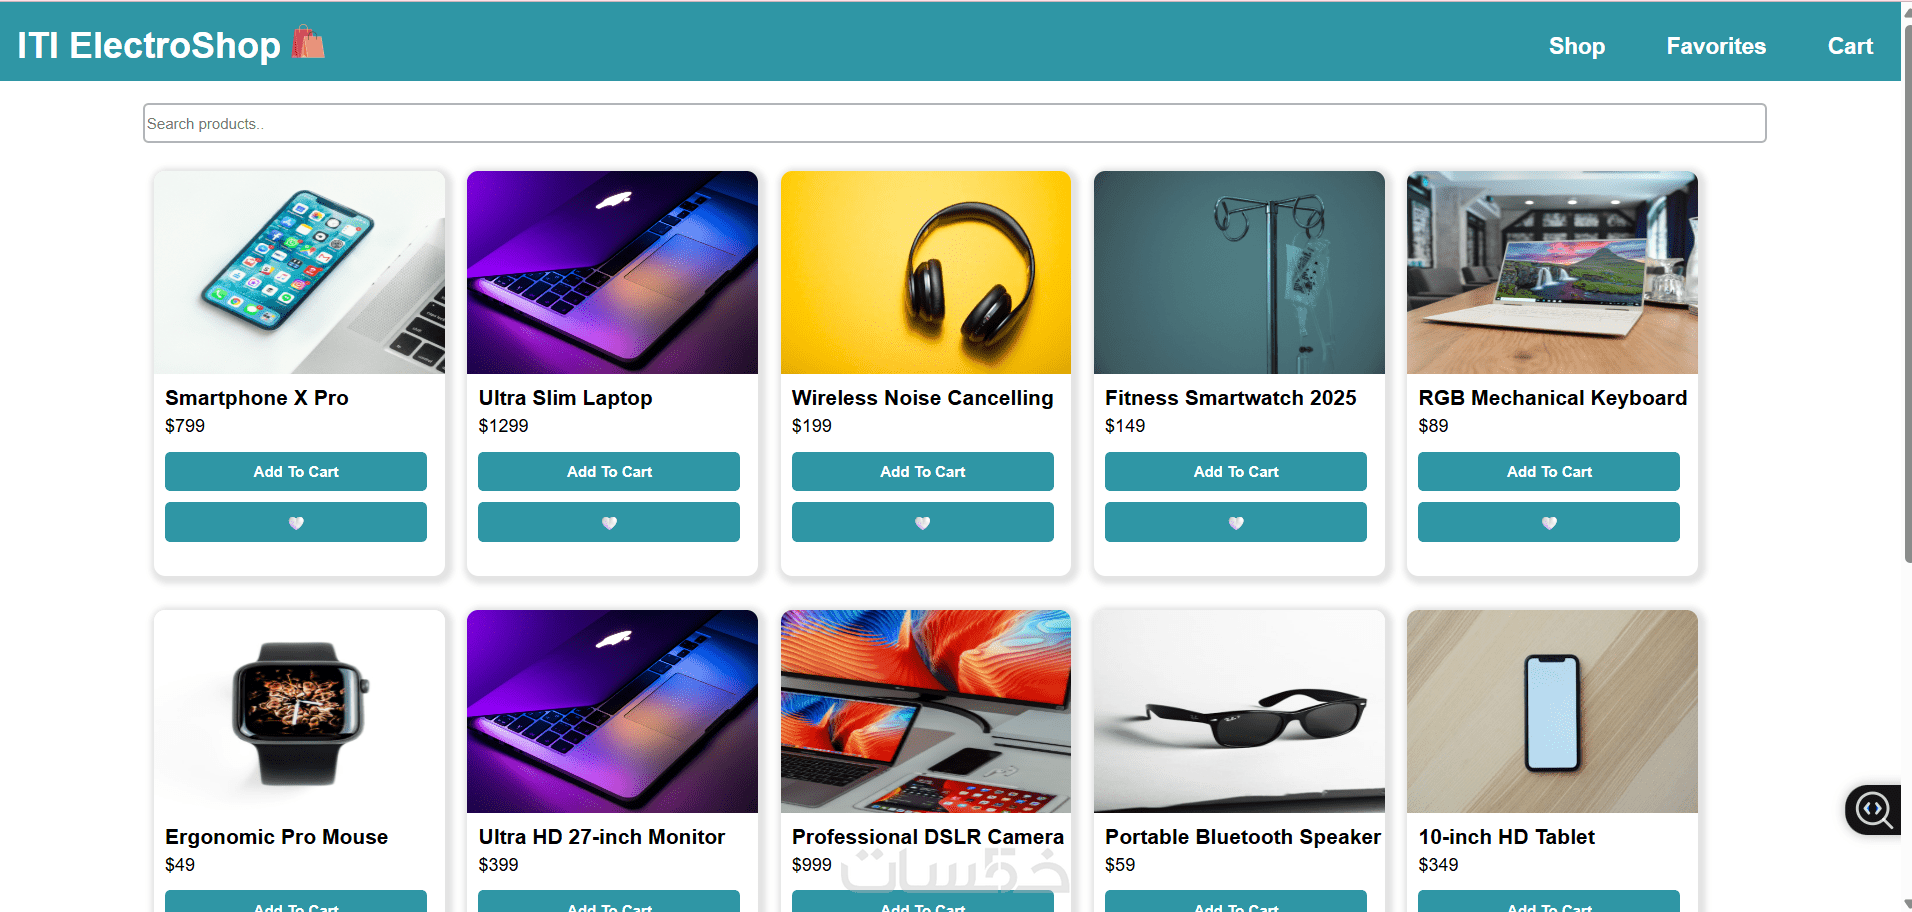Toggle heart favorite for Ultra Slim Laptop
Viewport: 1912px width, 912px height.
[x=609, y=522]
